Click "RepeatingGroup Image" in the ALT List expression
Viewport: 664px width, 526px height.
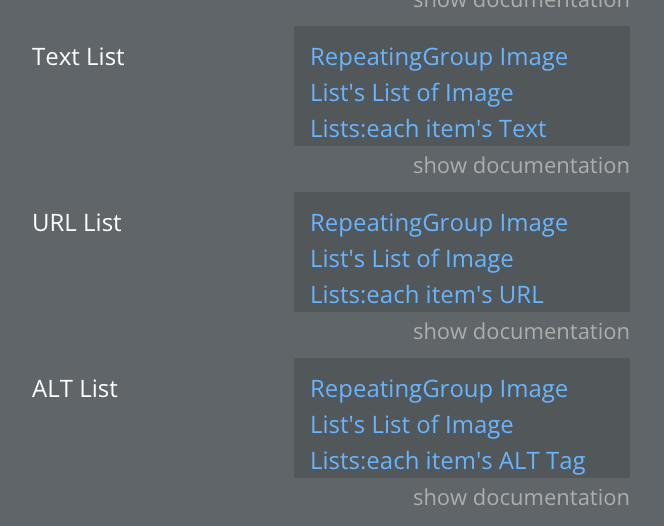click(439, 389)
